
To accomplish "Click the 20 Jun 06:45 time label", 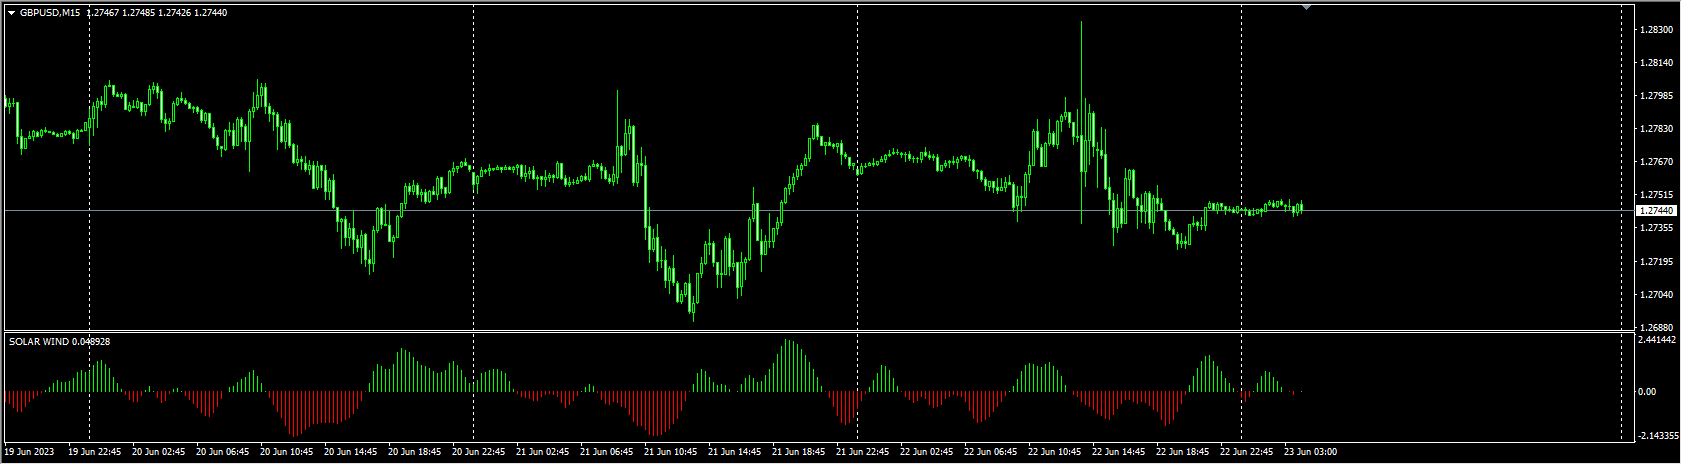I will click(223, 452).
